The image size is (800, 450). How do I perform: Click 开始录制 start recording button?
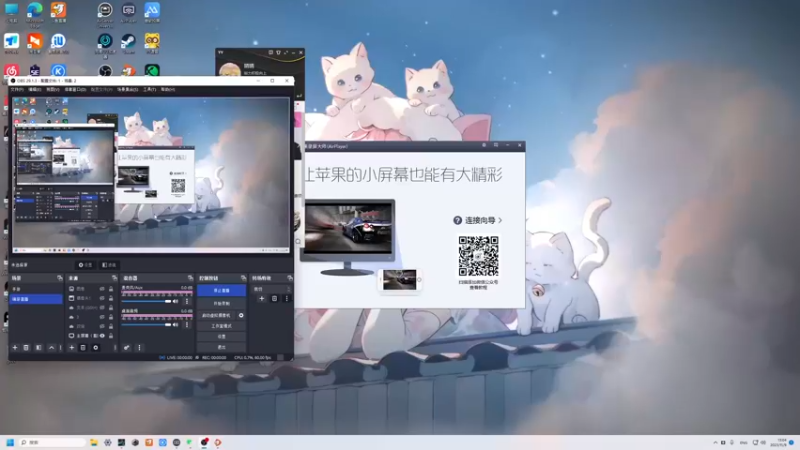tap(221, 304)
